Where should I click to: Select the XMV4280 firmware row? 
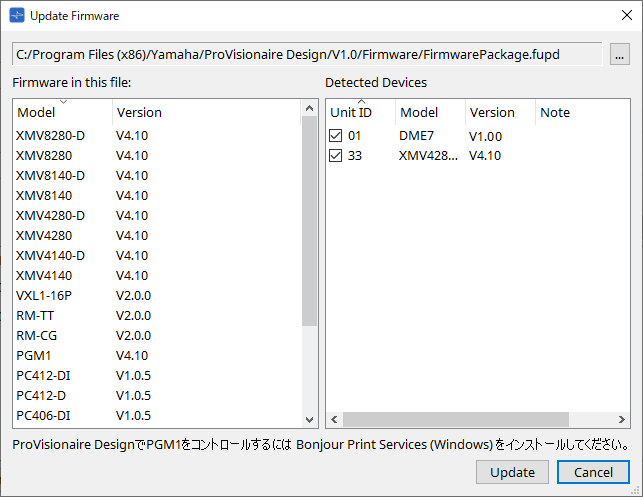[x=157, y=235]
